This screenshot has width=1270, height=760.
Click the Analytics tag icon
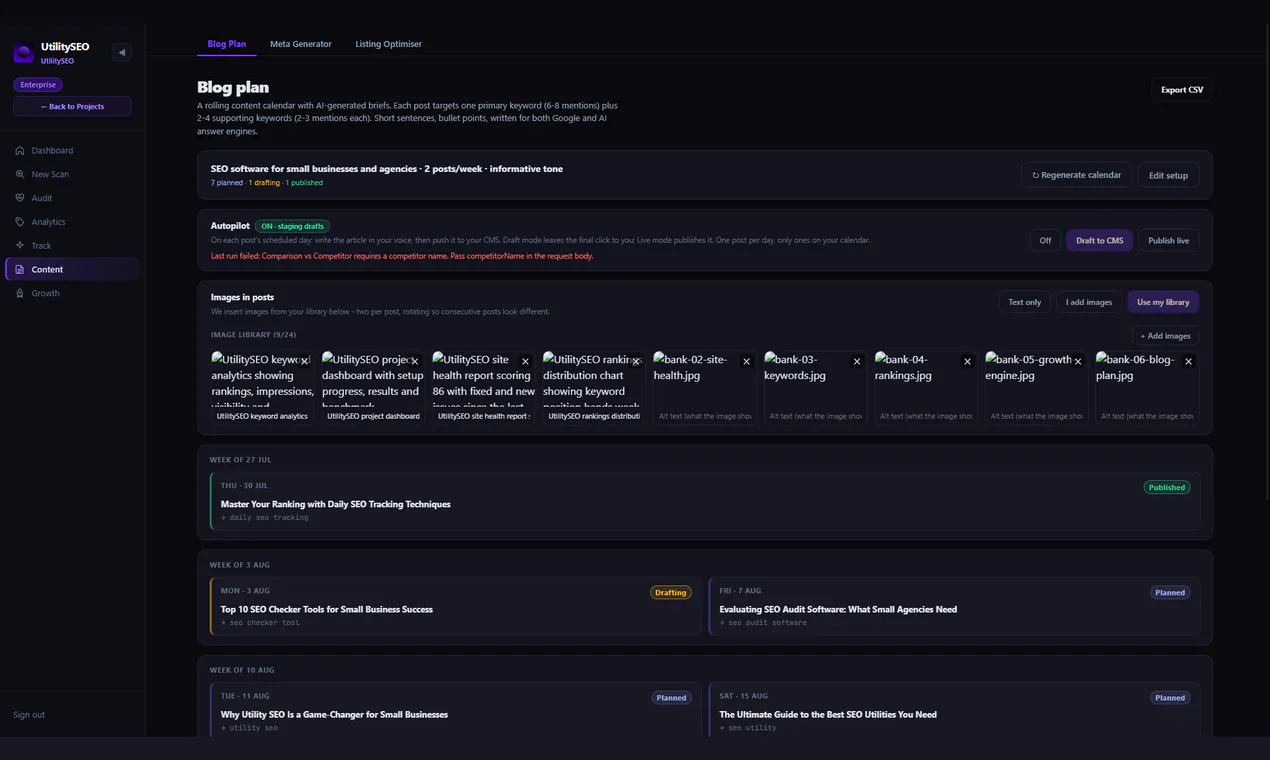(x=20, y=222)
